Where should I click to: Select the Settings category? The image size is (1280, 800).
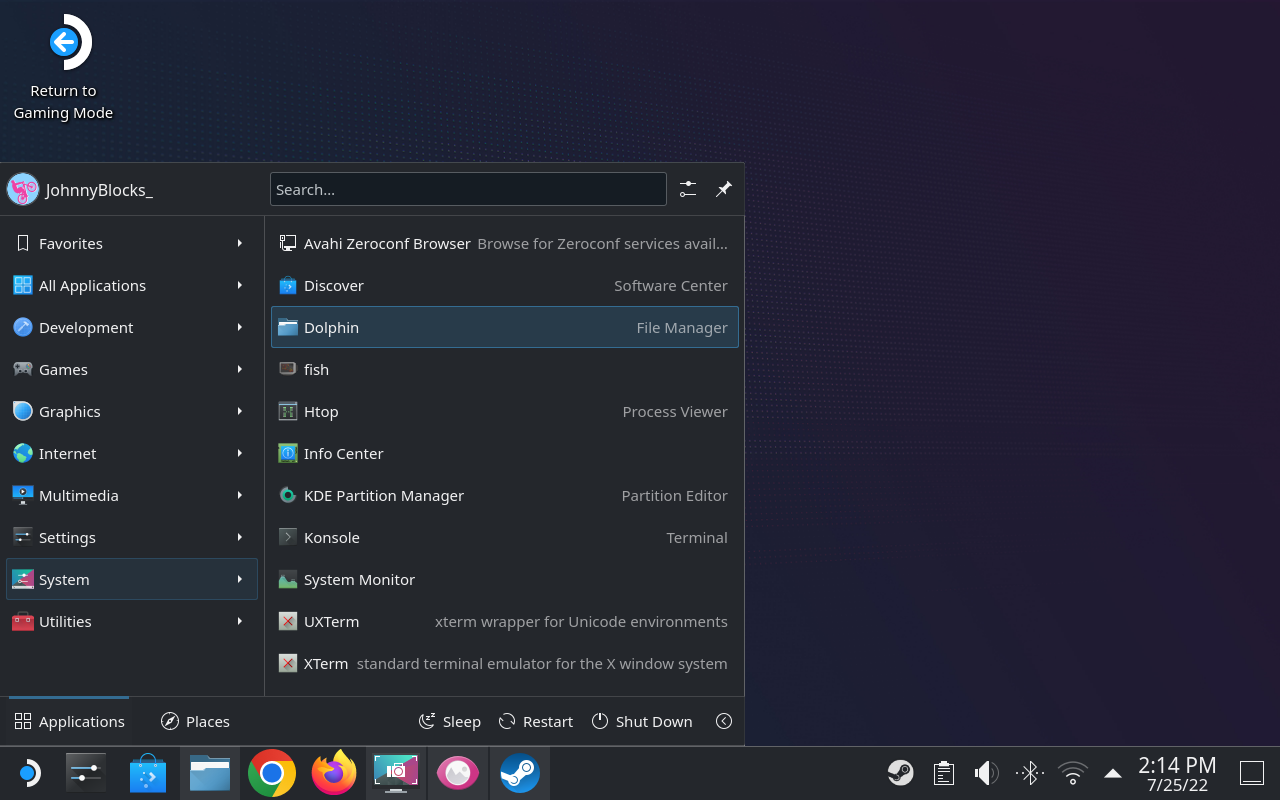pyautogui.click(x=132, y=537)
